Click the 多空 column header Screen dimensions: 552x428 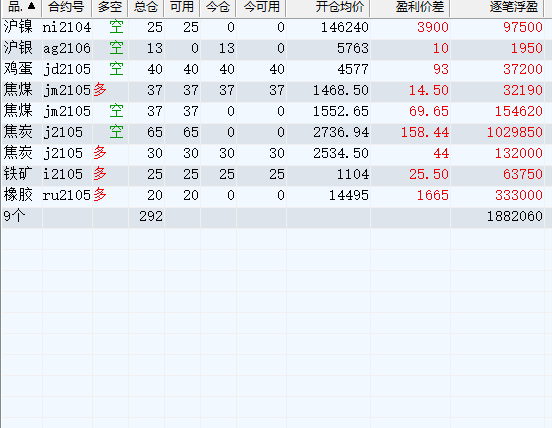(x=110, y=7)
